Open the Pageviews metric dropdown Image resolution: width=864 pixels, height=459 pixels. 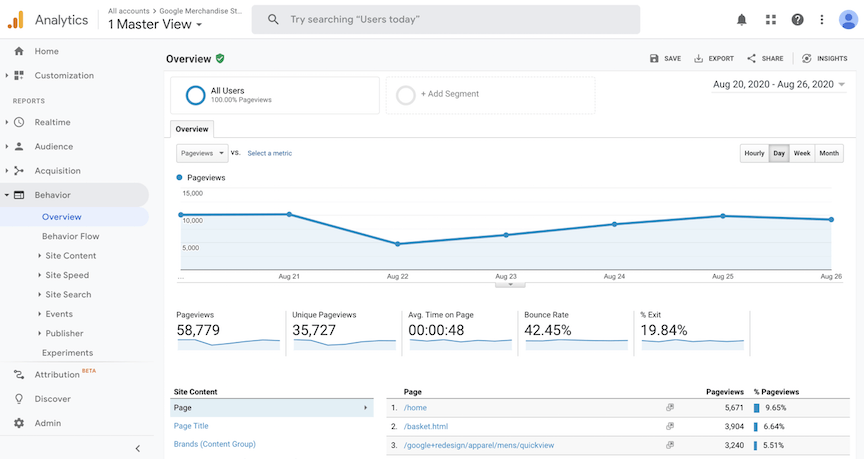[202, 153]
